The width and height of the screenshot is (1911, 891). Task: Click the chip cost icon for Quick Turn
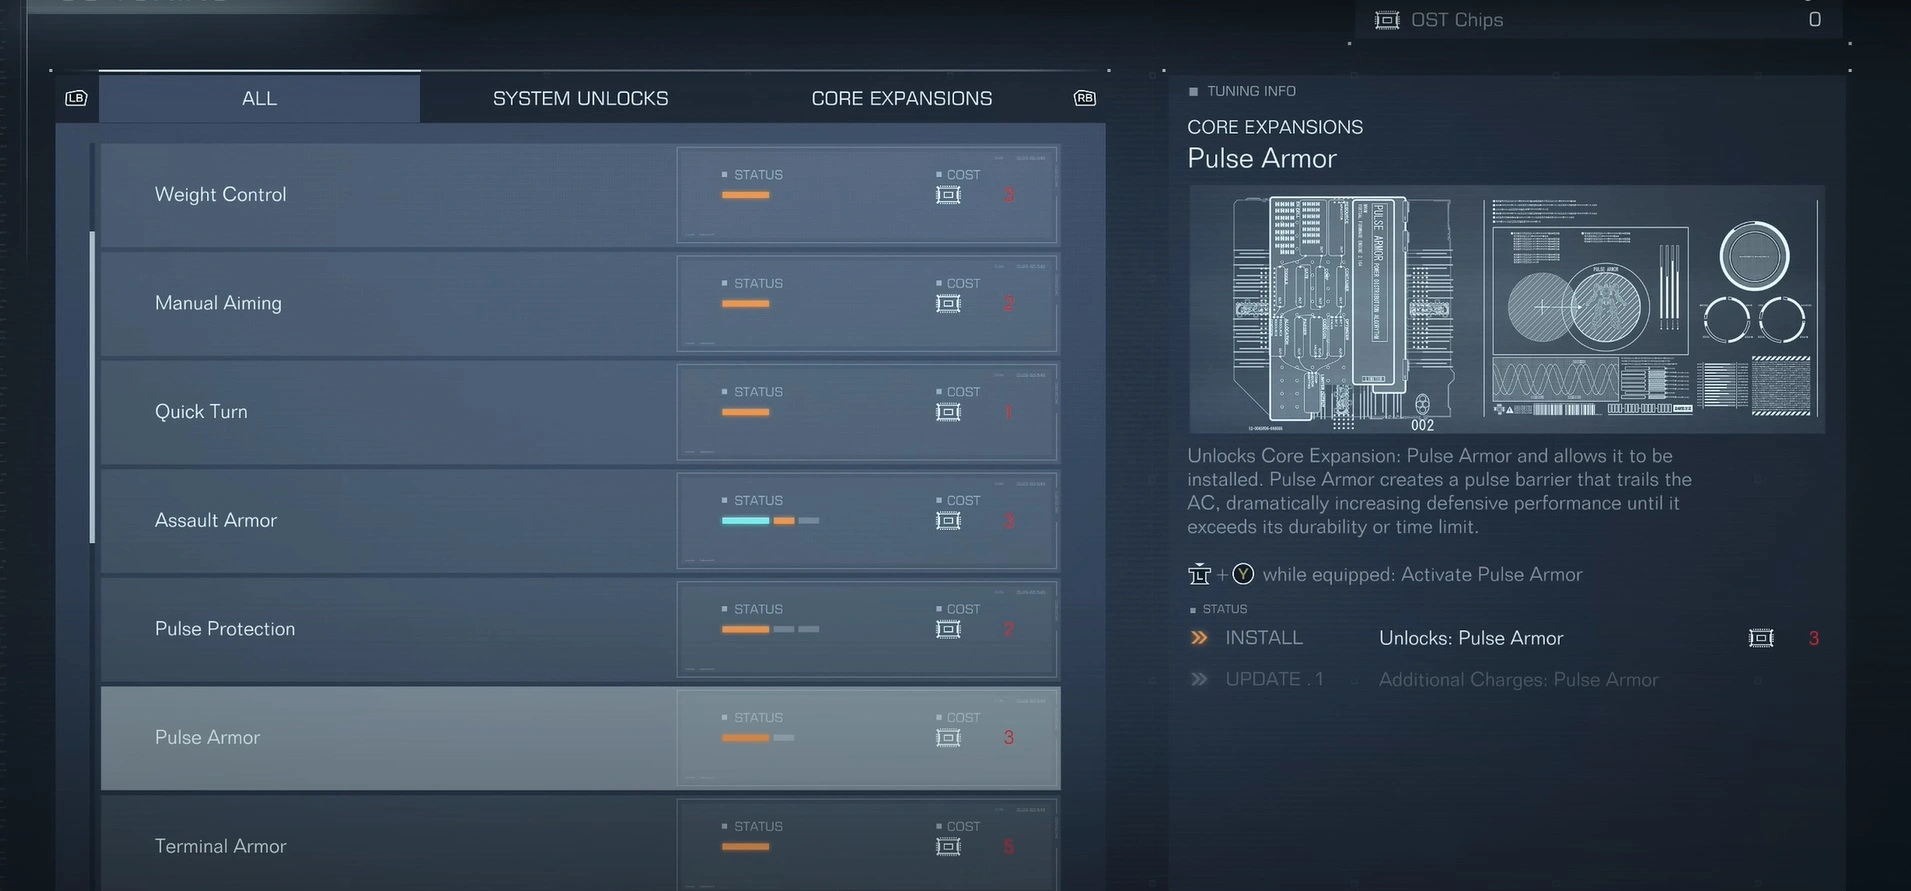[948, 412]
